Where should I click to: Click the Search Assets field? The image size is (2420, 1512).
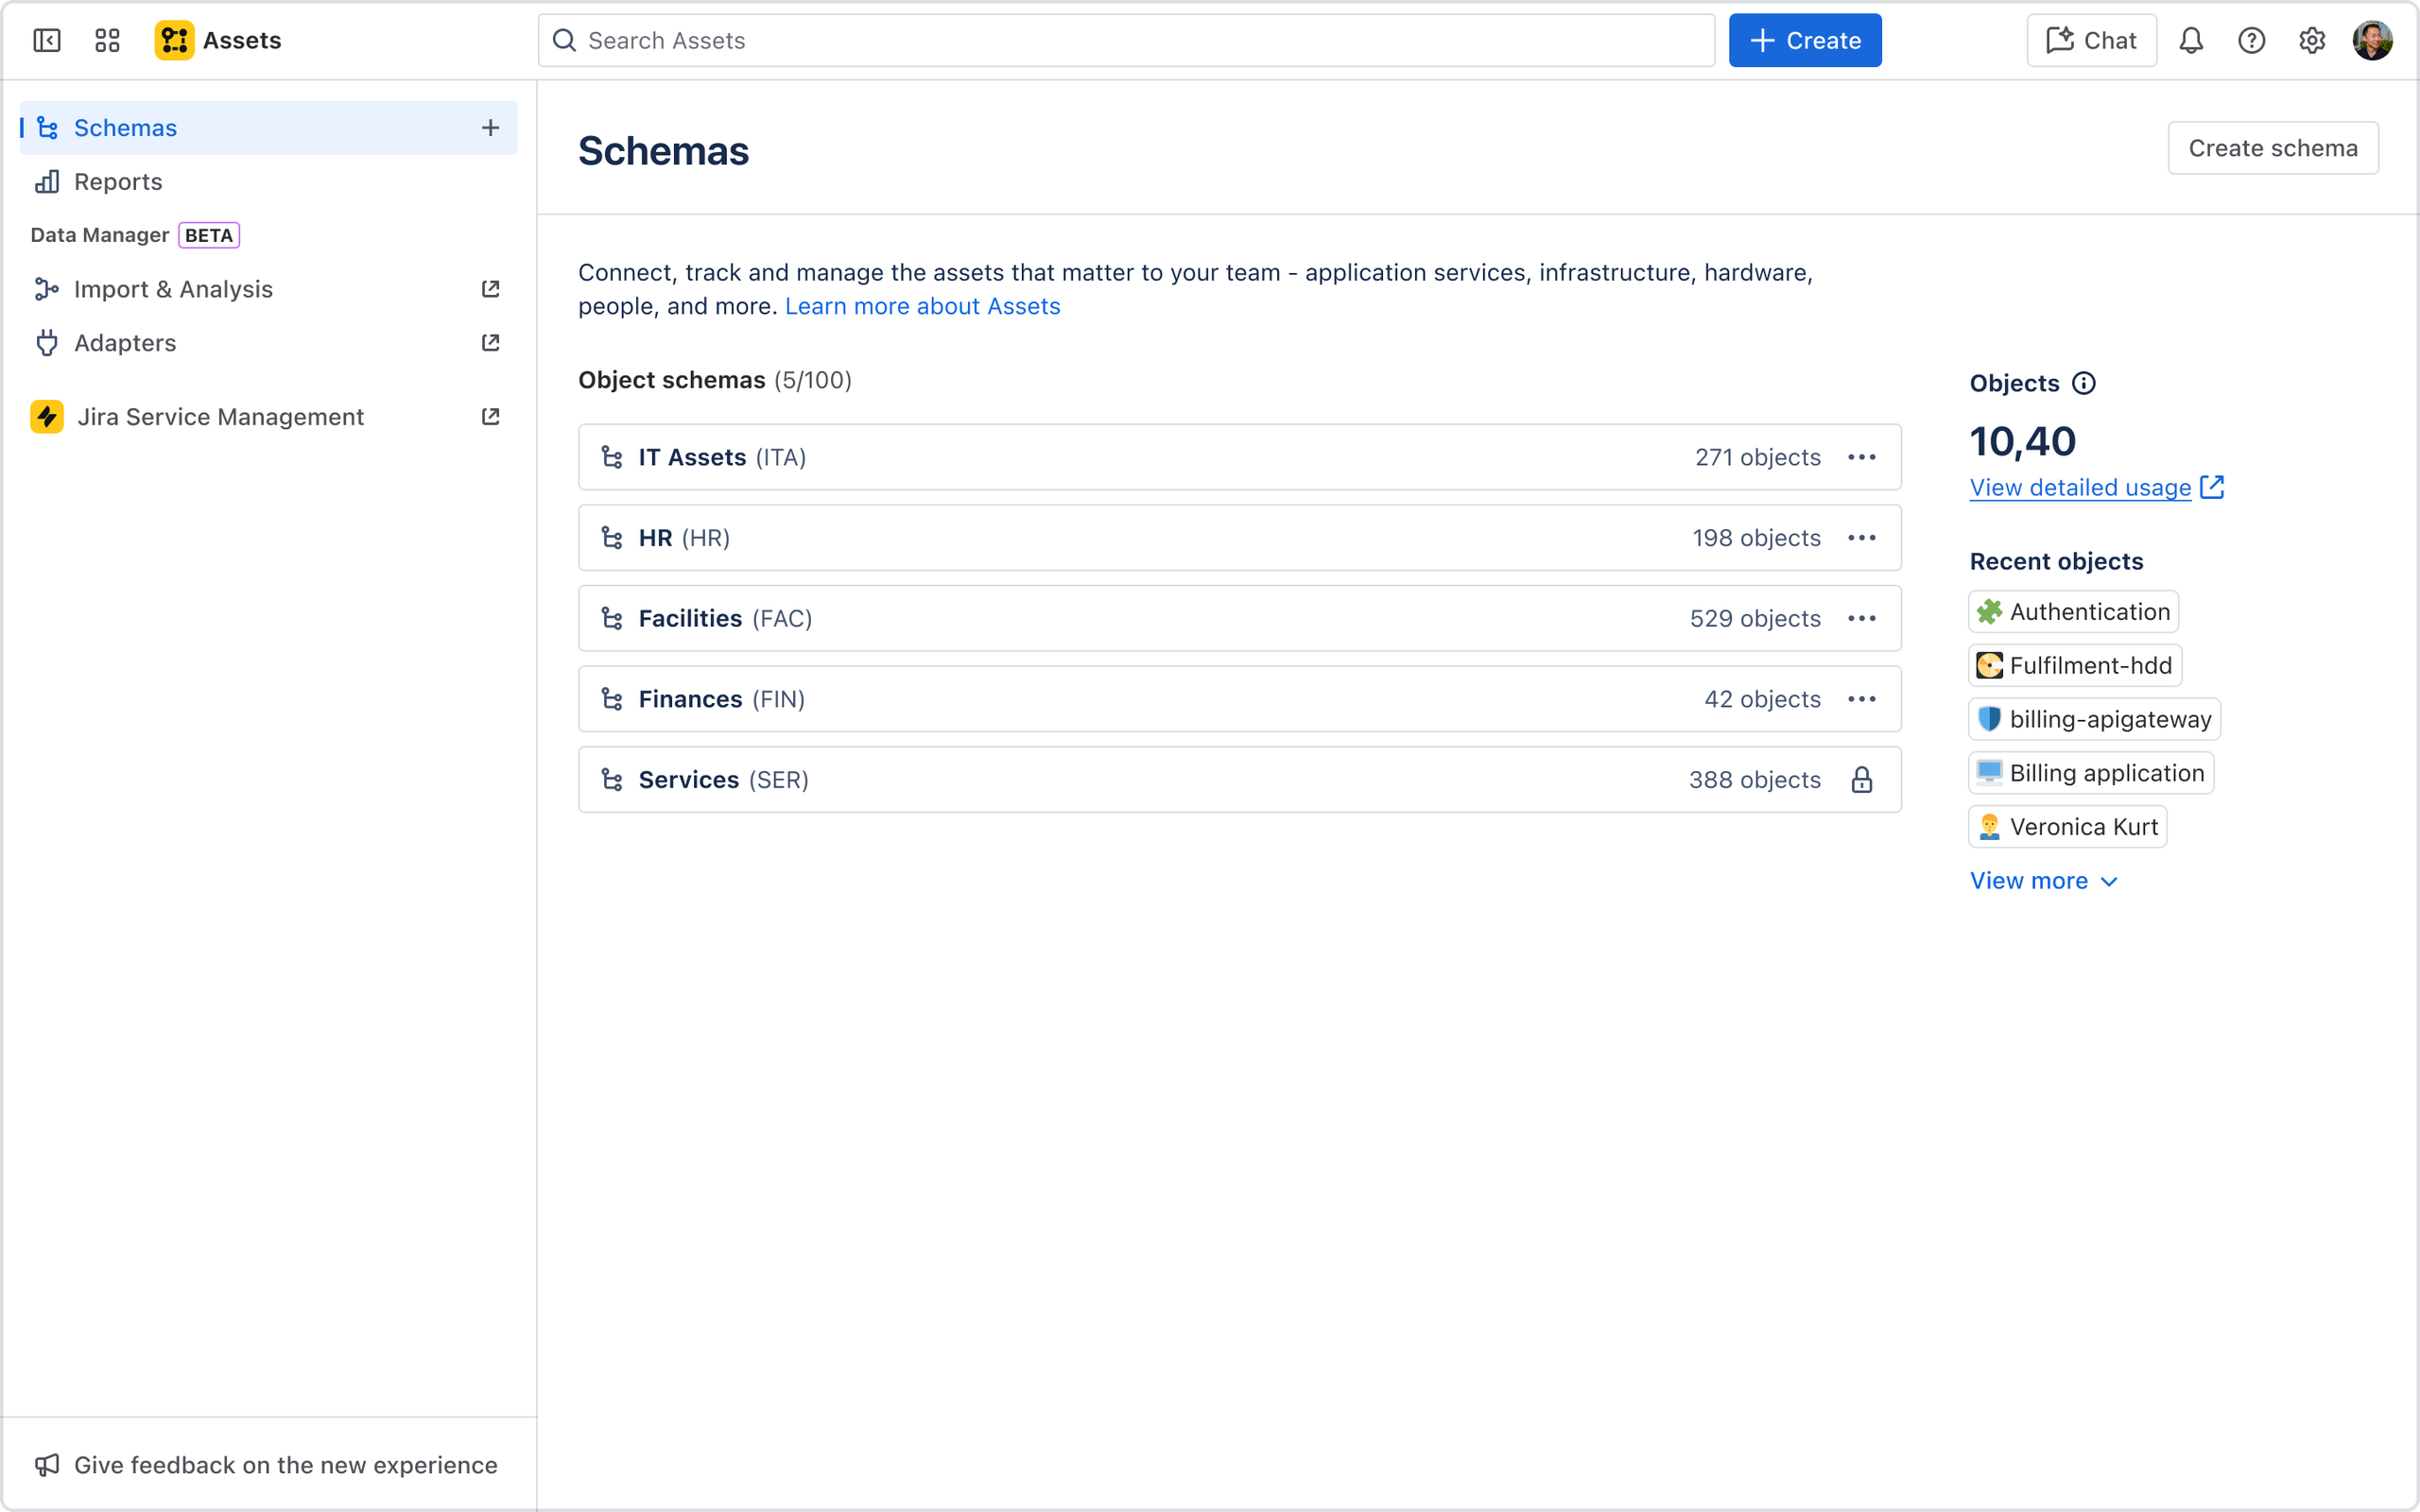(1126, 40)
